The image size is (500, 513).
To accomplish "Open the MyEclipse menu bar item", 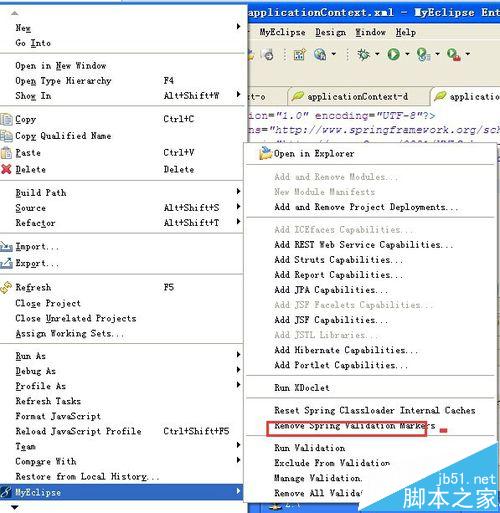I will 282,32.
